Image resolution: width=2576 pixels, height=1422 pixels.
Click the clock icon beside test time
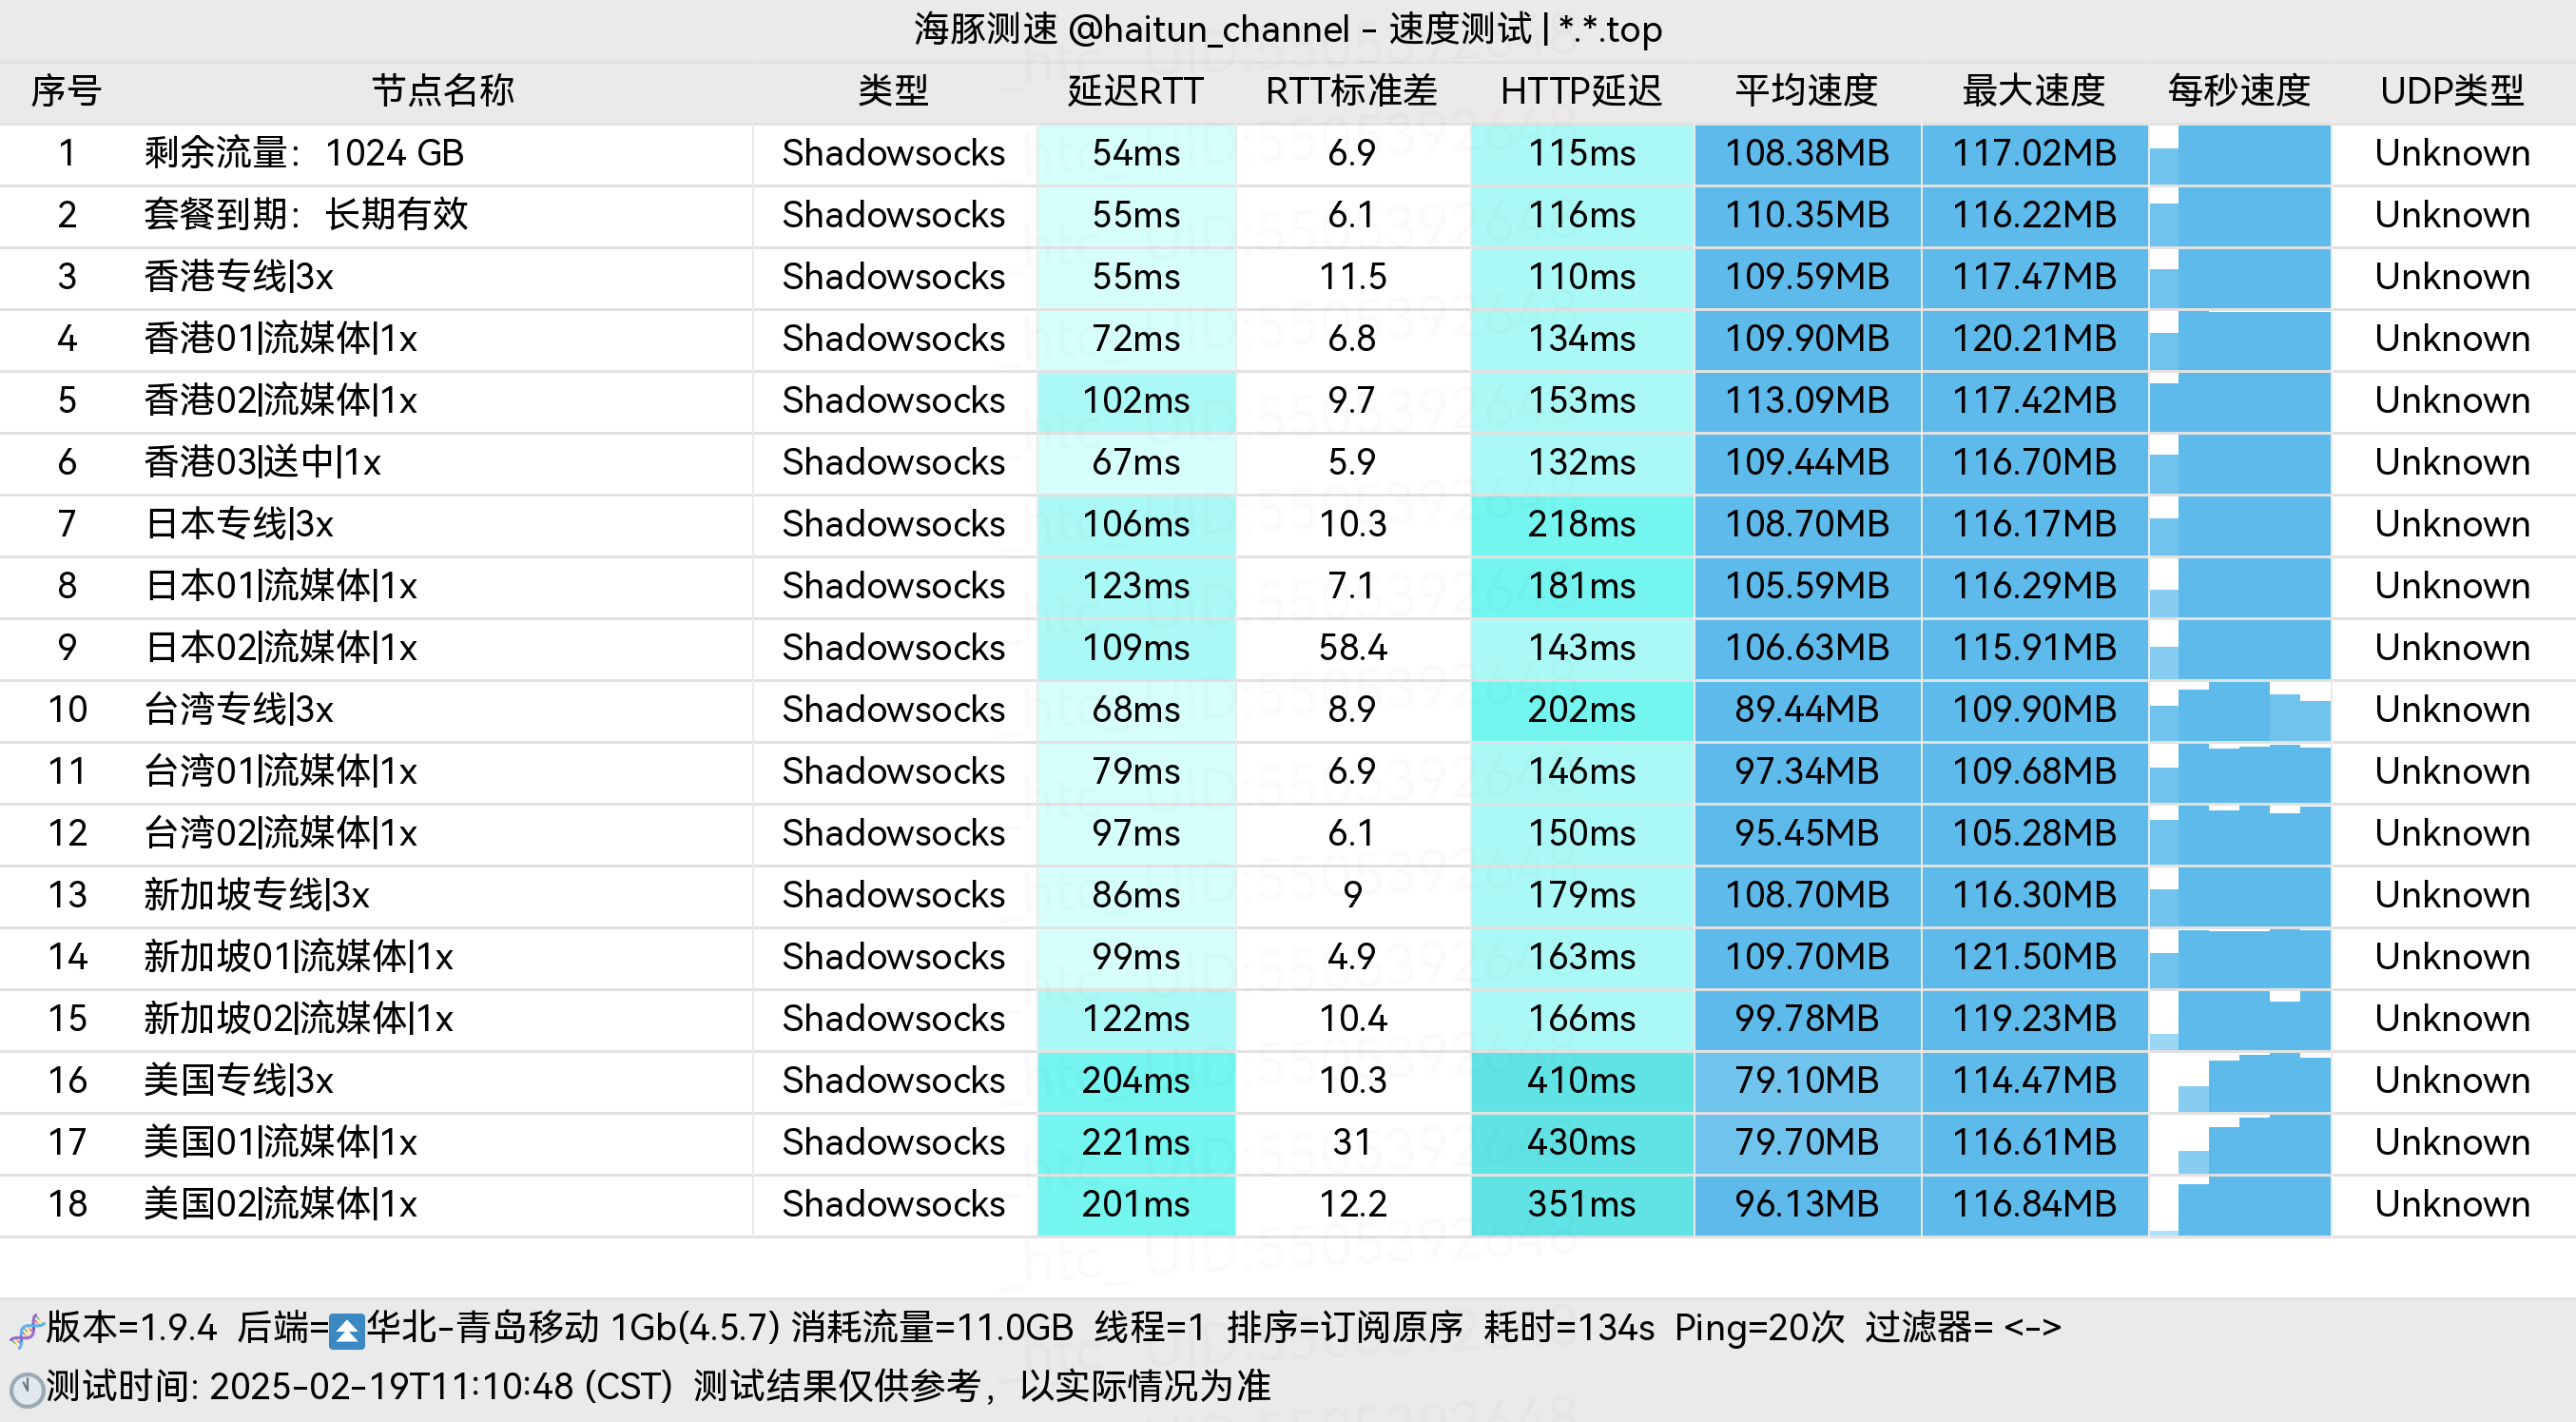point(25,1388)
